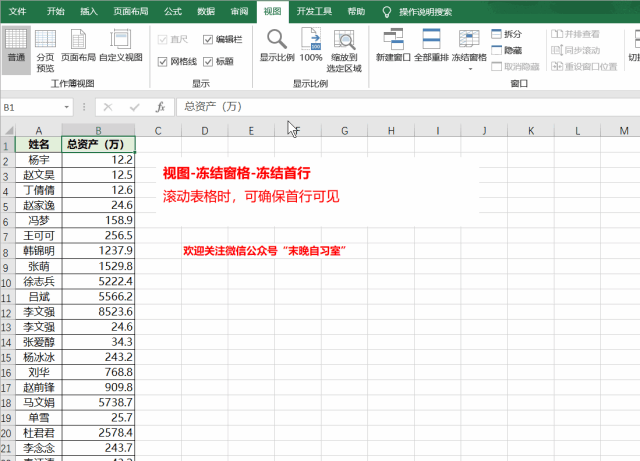Click the value cell 8523.6
The width and height of the screenshot is (640, 461).
98,312
